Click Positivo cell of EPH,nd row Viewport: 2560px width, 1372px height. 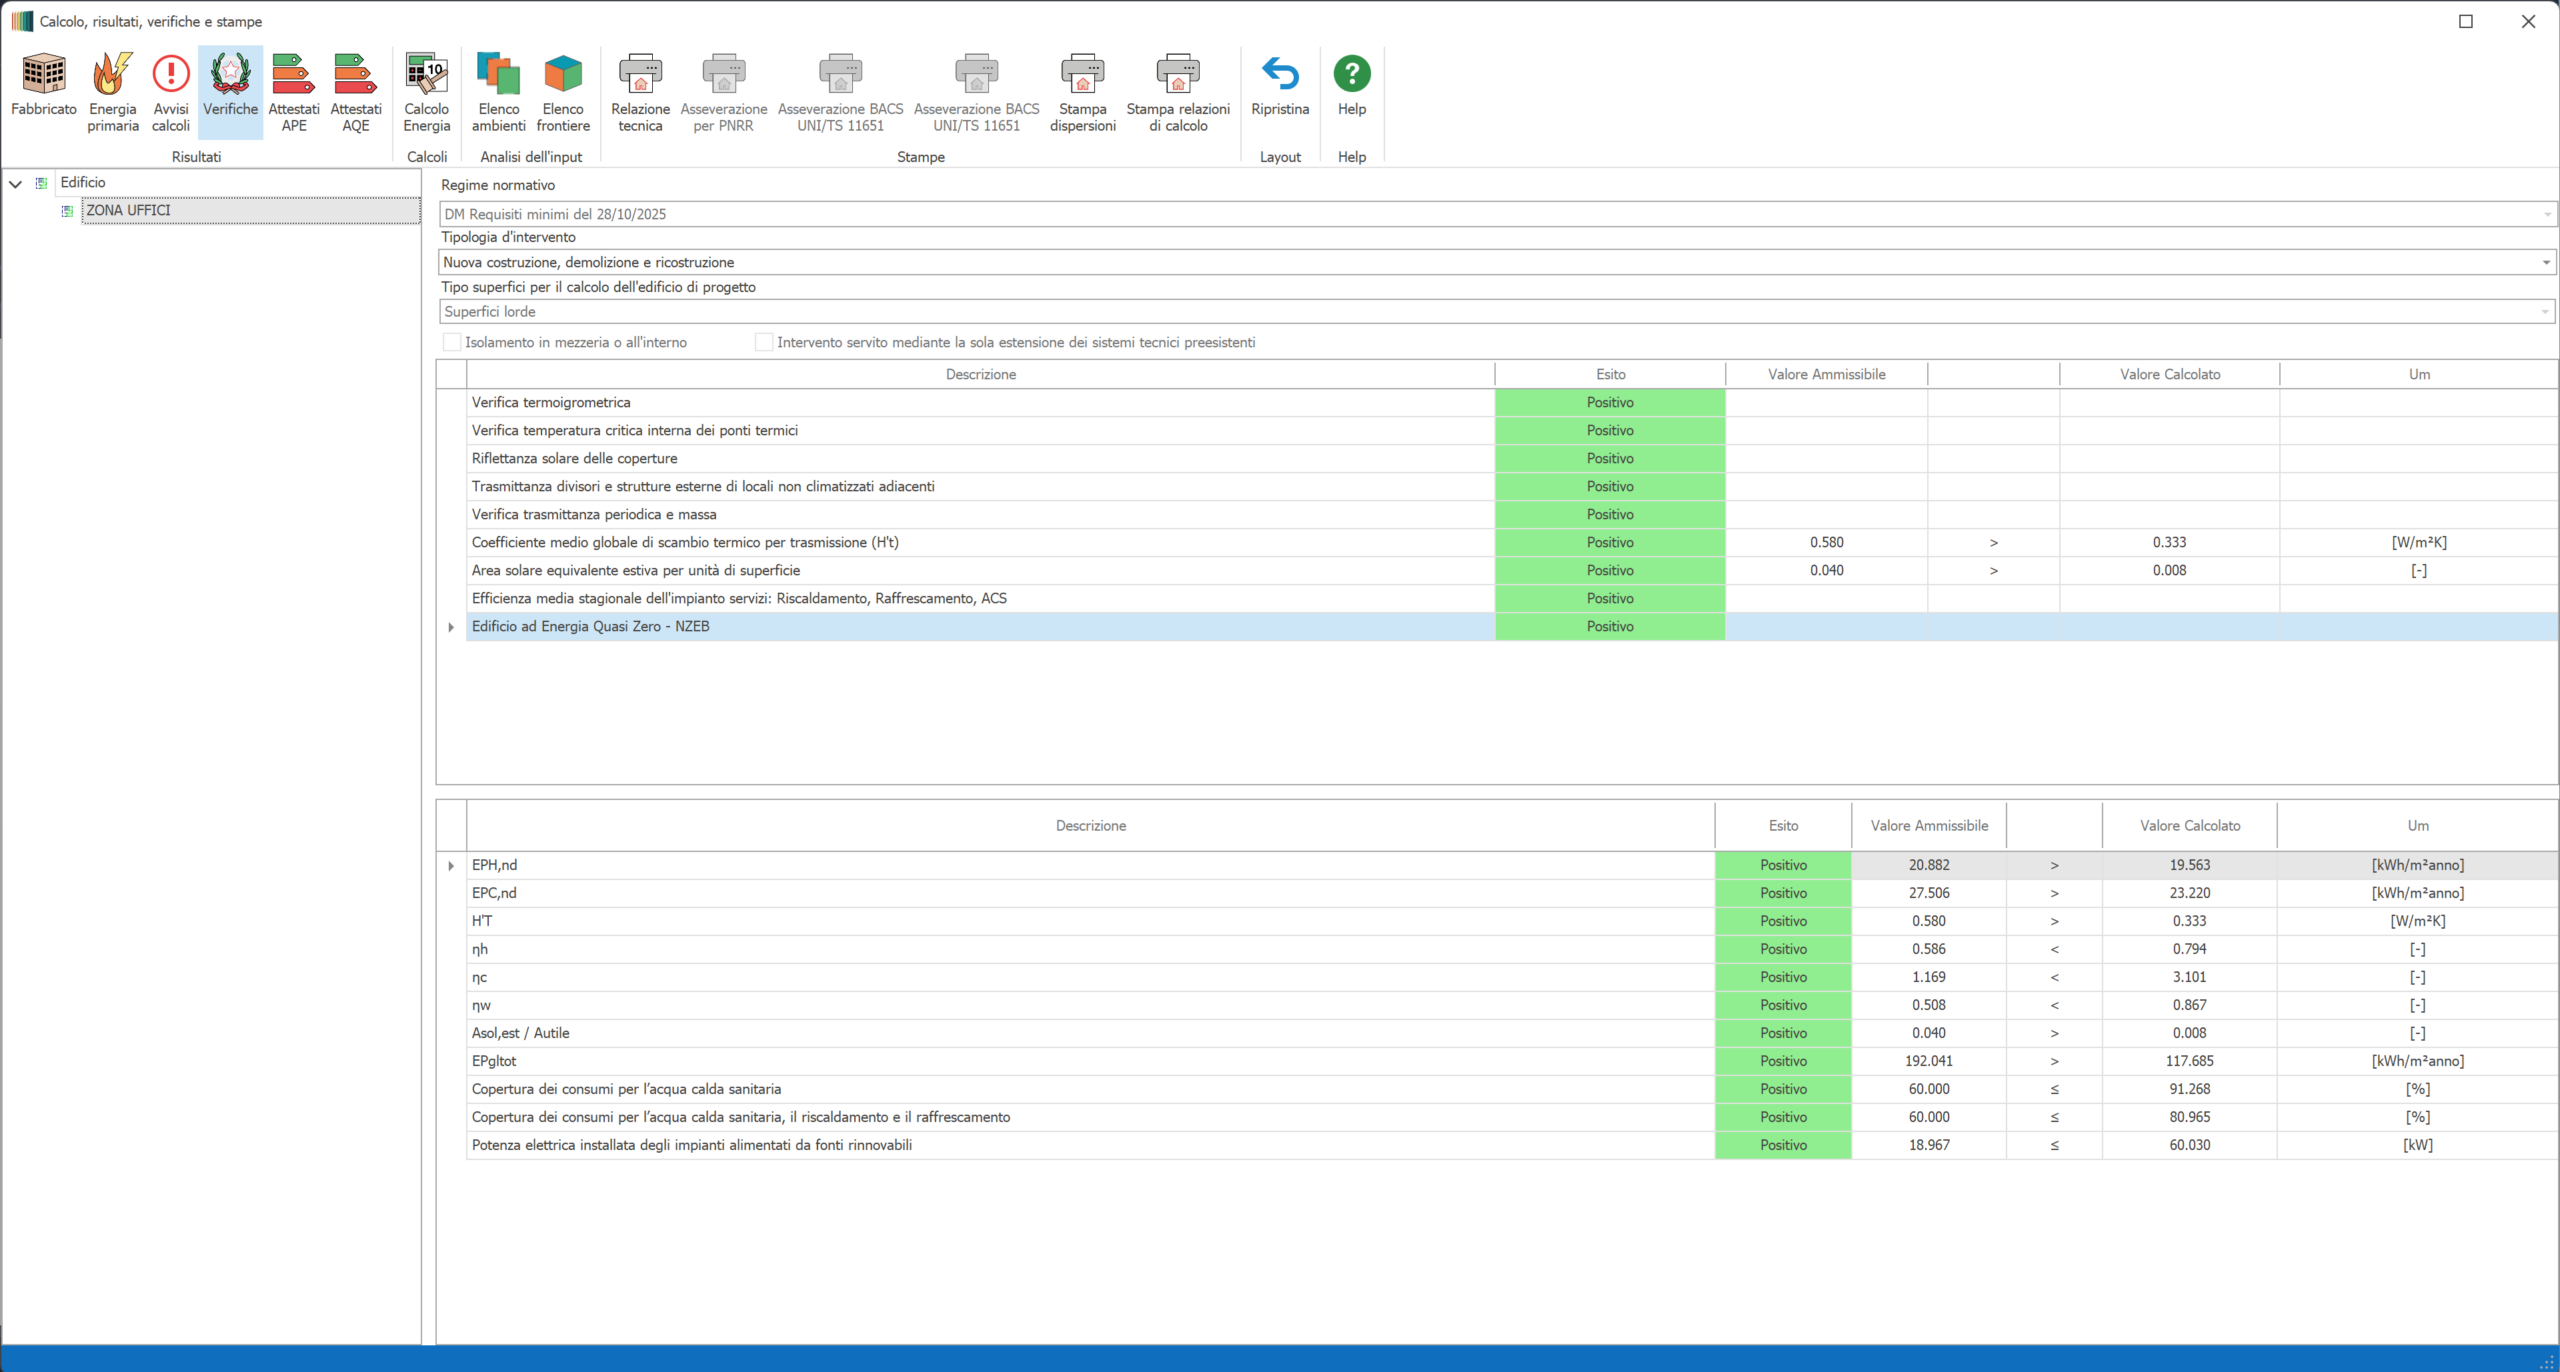point(1783,865)
